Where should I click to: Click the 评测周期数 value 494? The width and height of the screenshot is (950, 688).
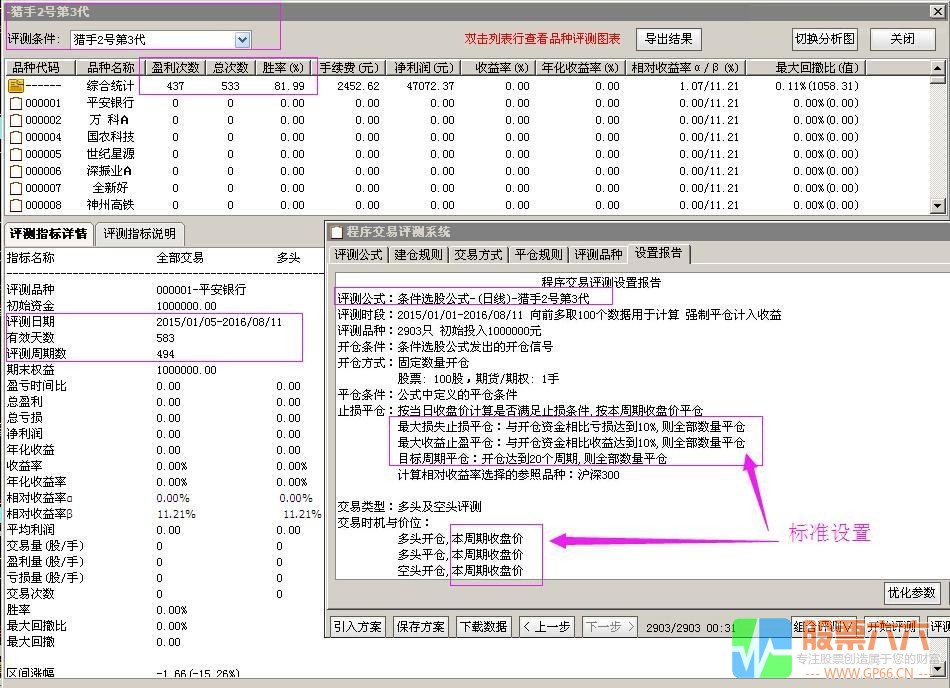[x=165, y=354]
